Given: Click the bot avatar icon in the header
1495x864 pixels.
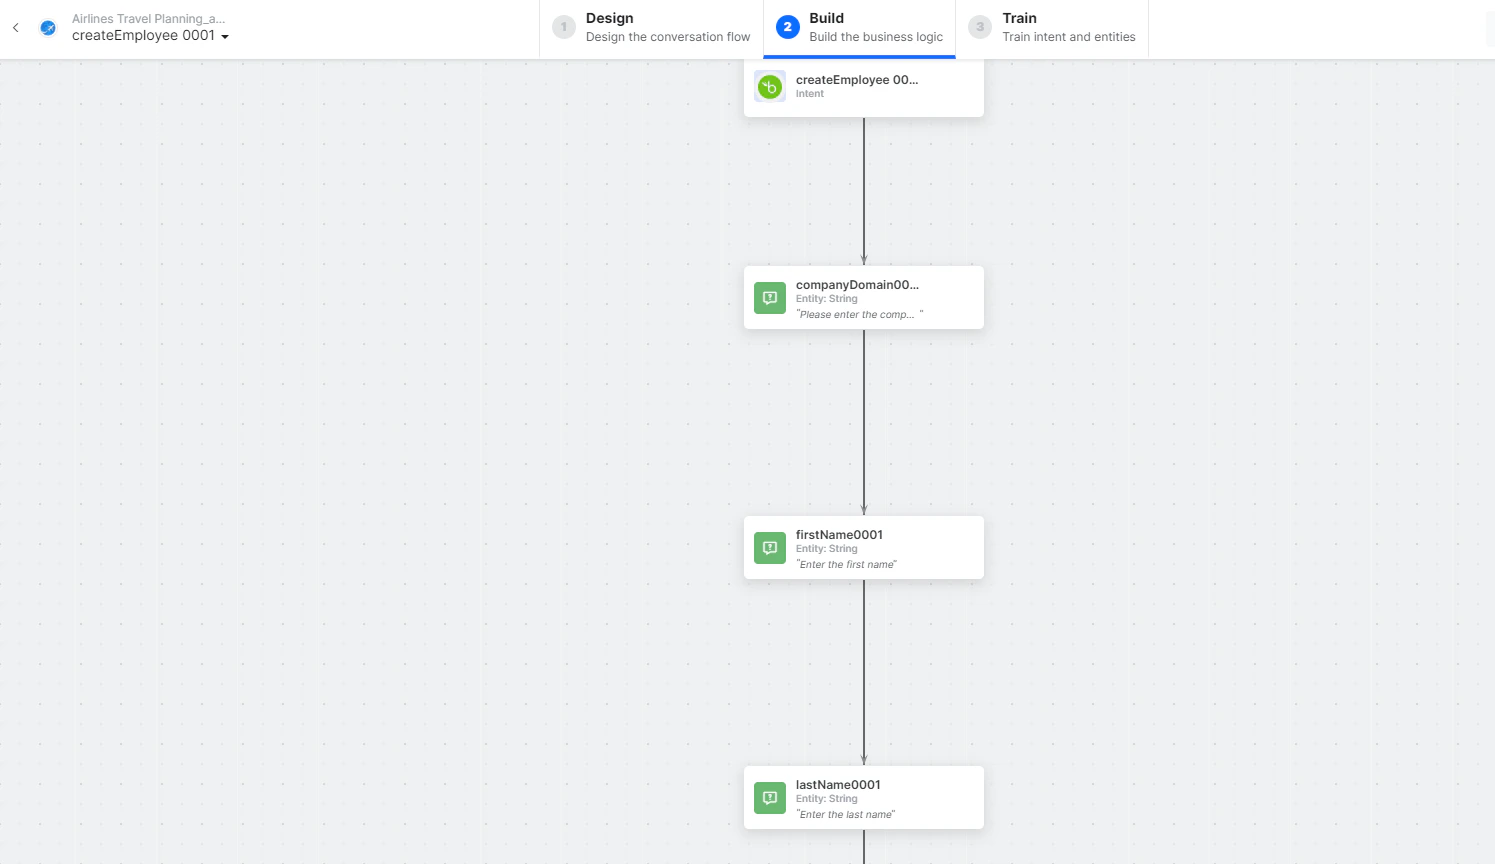Looking at the screenshot, I should click(x=48, y=27).
